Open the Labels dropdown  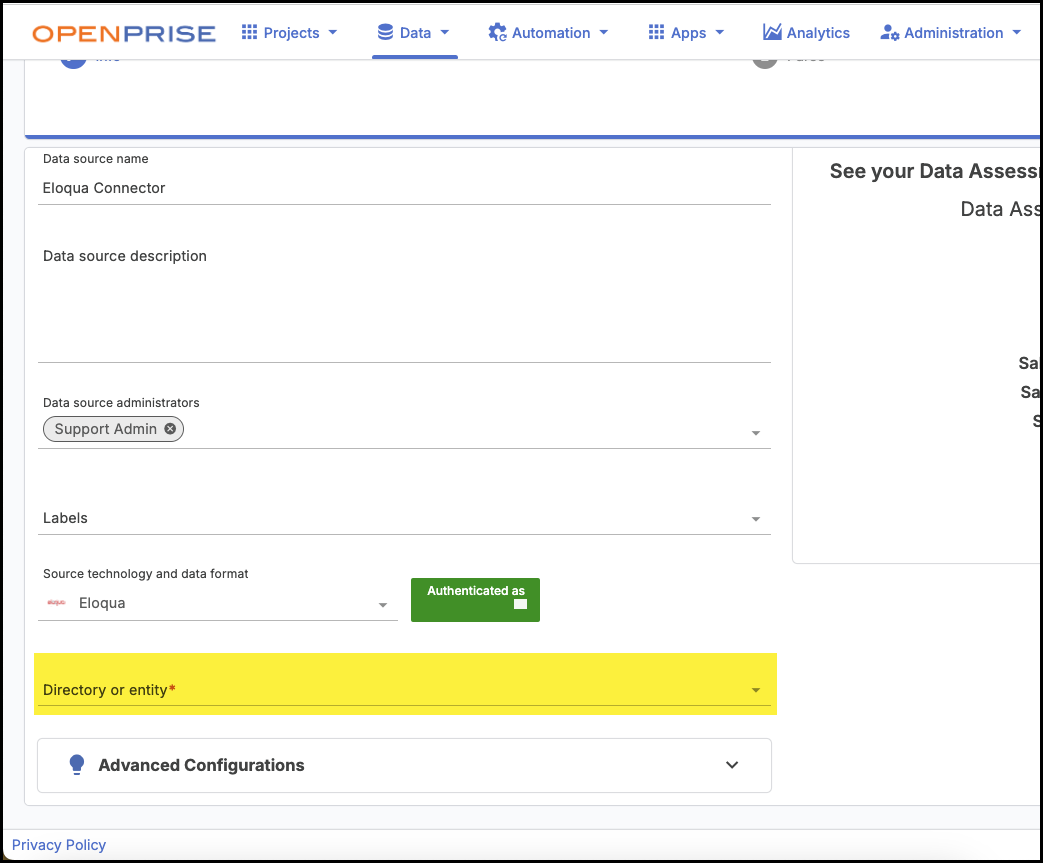404,518
